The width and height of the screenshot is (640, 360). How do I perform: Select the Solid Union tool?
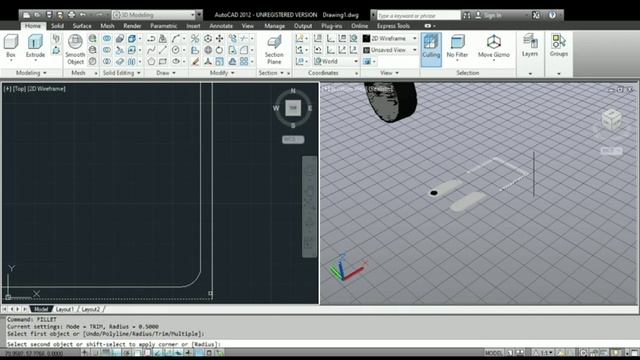pos(107,38)
